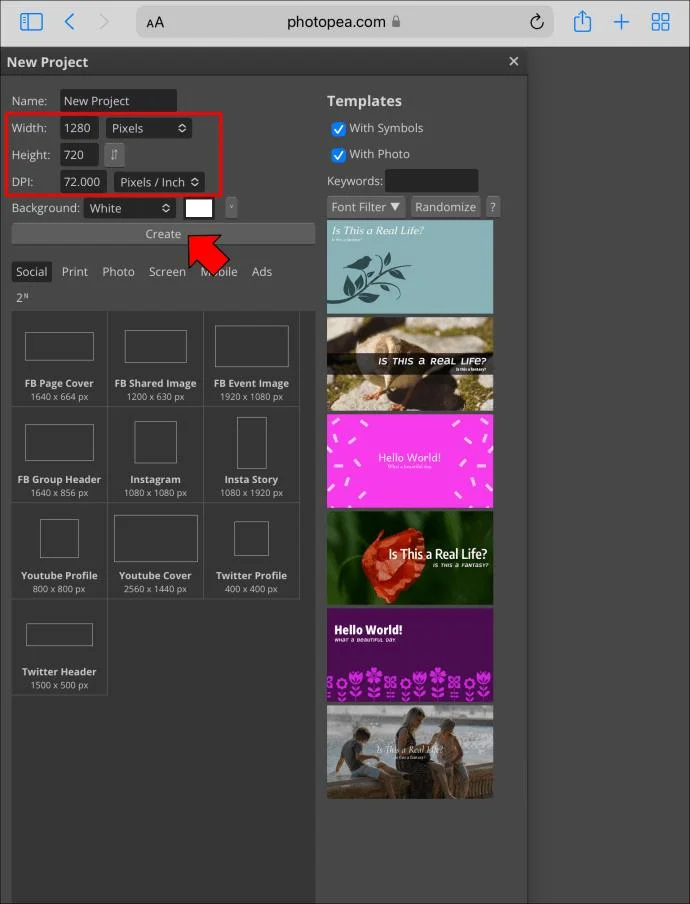Switch to the Print tab
Image resolution: width=690 pixels, height=904 pixels.
[x=75, y=272]
